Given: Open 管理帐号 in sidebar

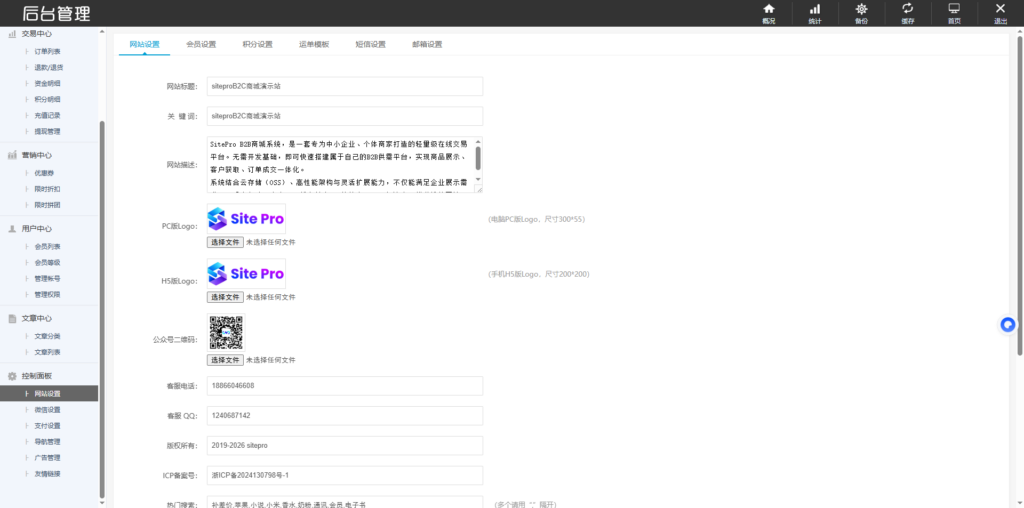Looking at the screenshot, I should (x=47, y=279).
